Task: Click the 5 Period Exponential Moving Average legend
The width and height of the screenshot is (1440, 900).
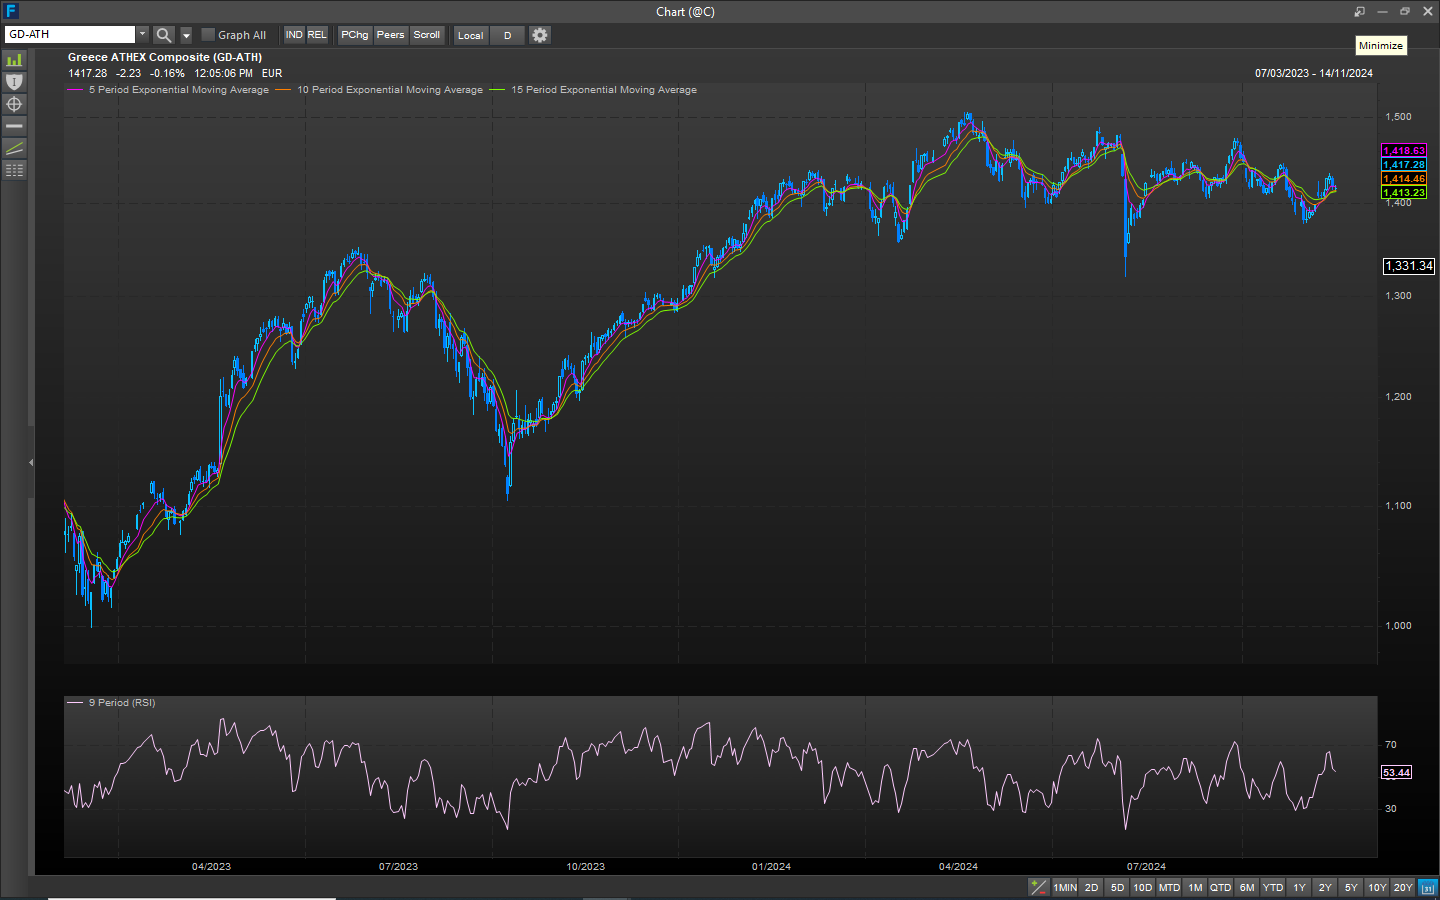Action: (x=178, y=90)
